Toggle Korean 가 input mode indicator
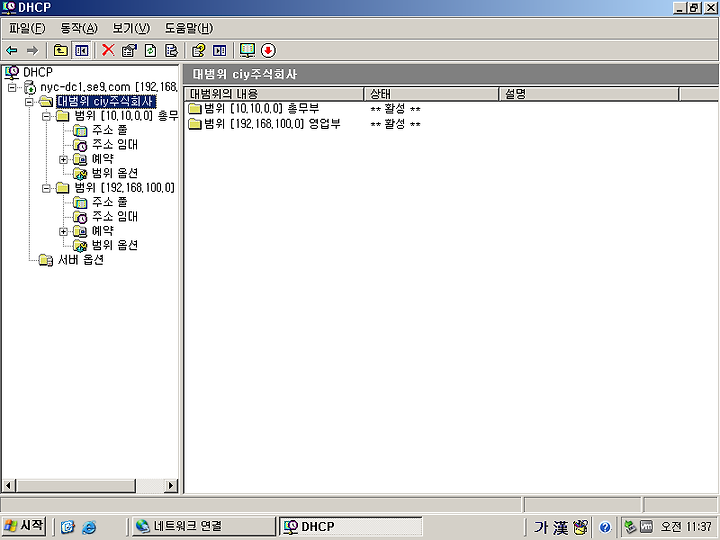Screen dimensions: 720x540 [x=540, y=527]
